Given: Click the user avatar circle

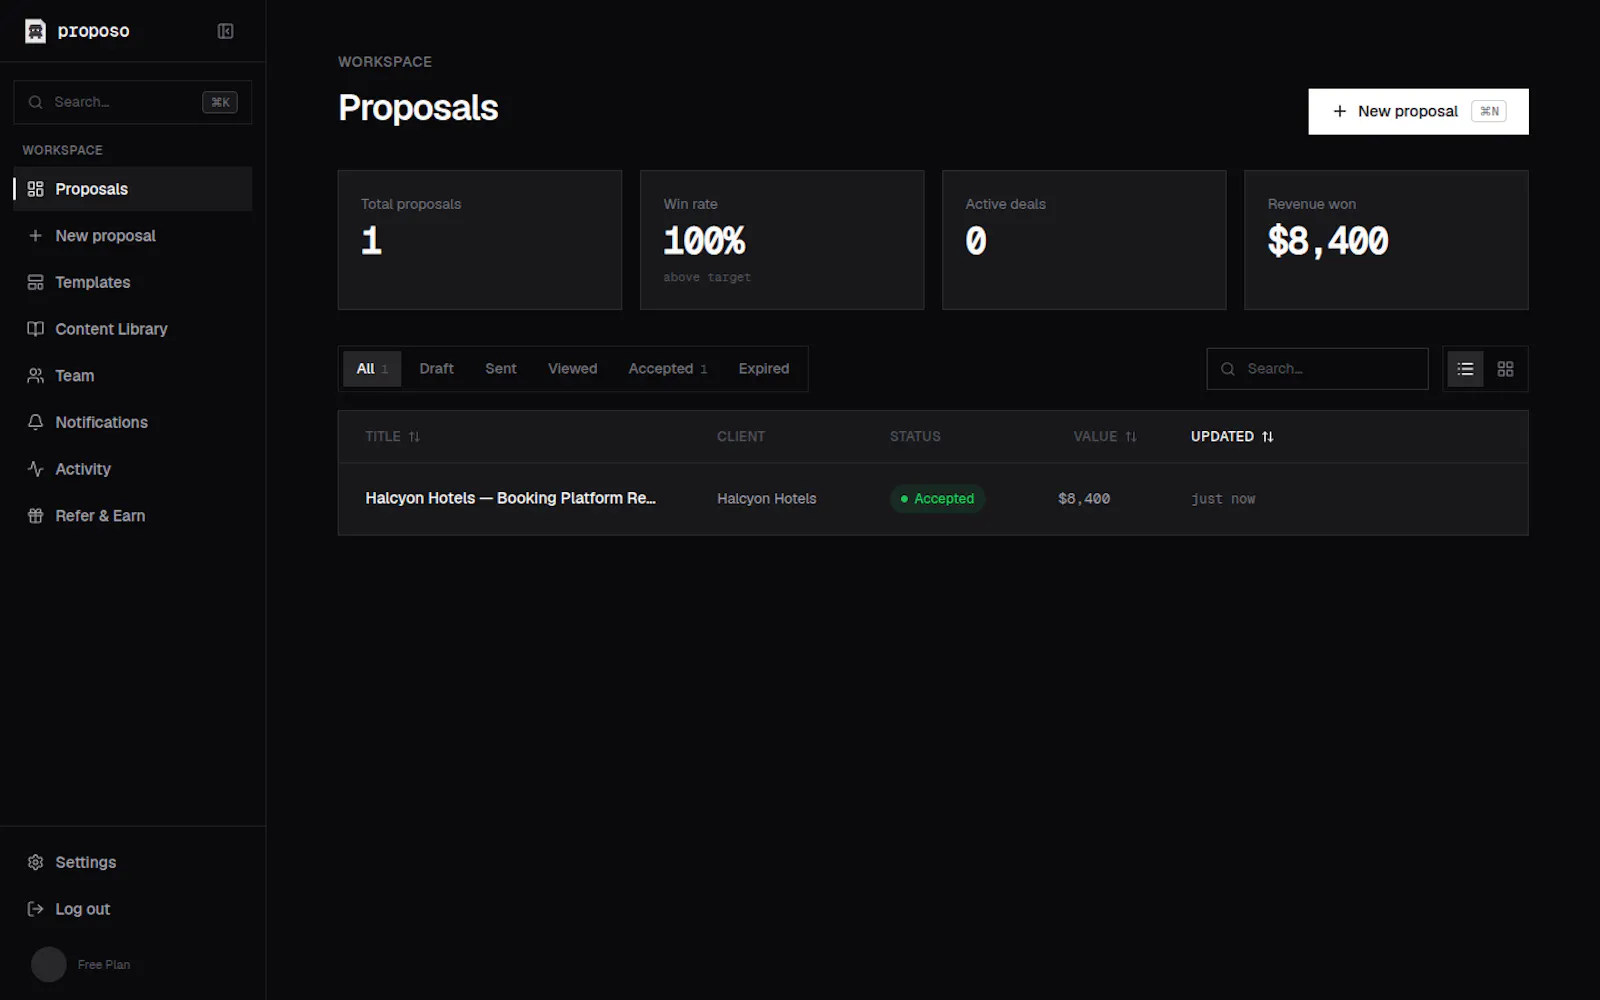Looking at the screenshot, I should tap(49, 964).
